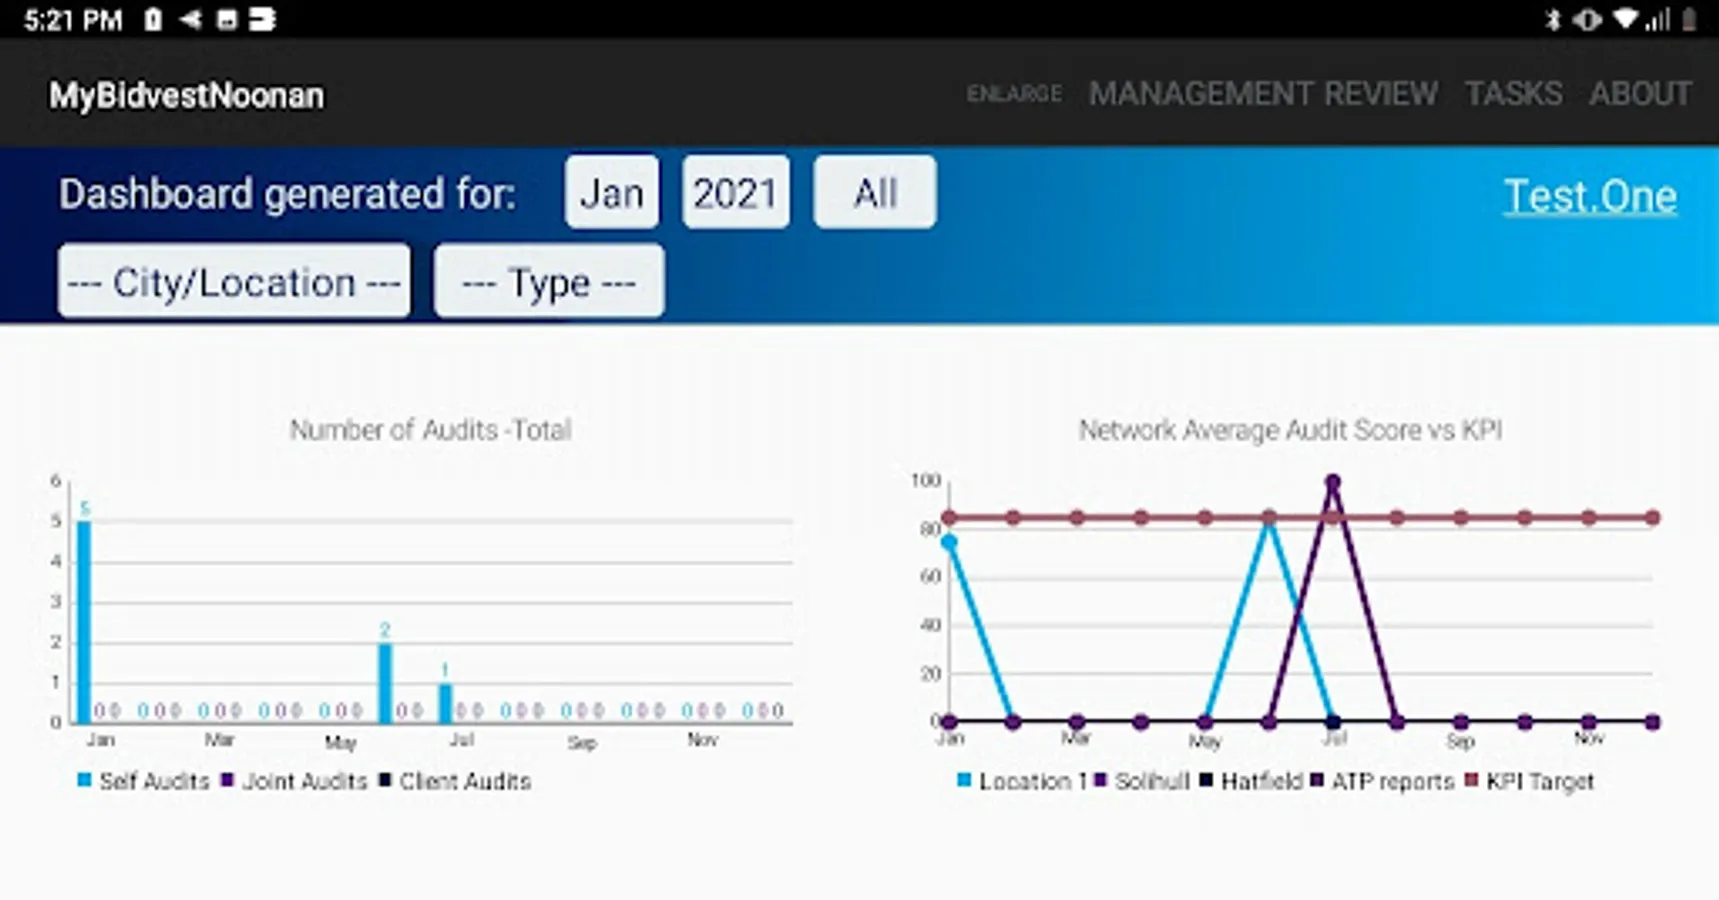The height and width of the screenshot is (900, 1719).
Task: Select the June bar labeled 2
Action: click(x=385, y=682)
